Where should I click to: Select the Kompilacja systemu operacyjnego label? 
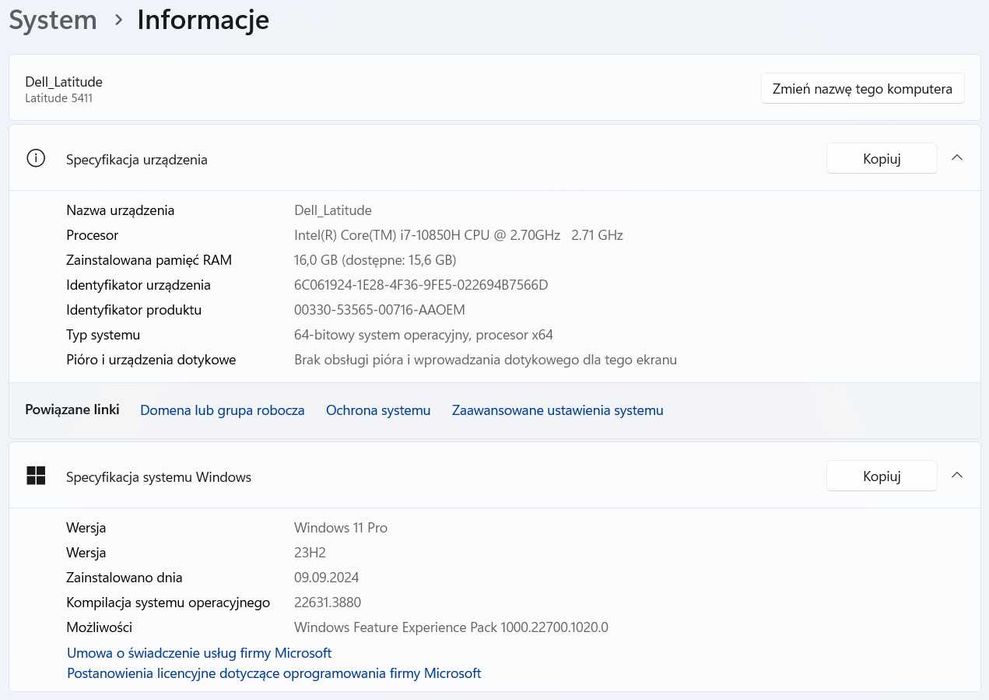[168, 602]
